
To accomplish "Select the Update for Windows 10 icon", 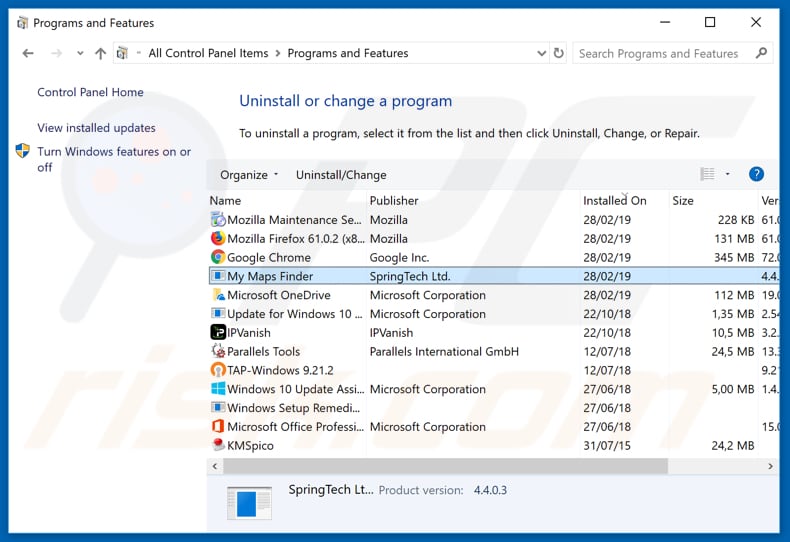I will tap(218, 313).
